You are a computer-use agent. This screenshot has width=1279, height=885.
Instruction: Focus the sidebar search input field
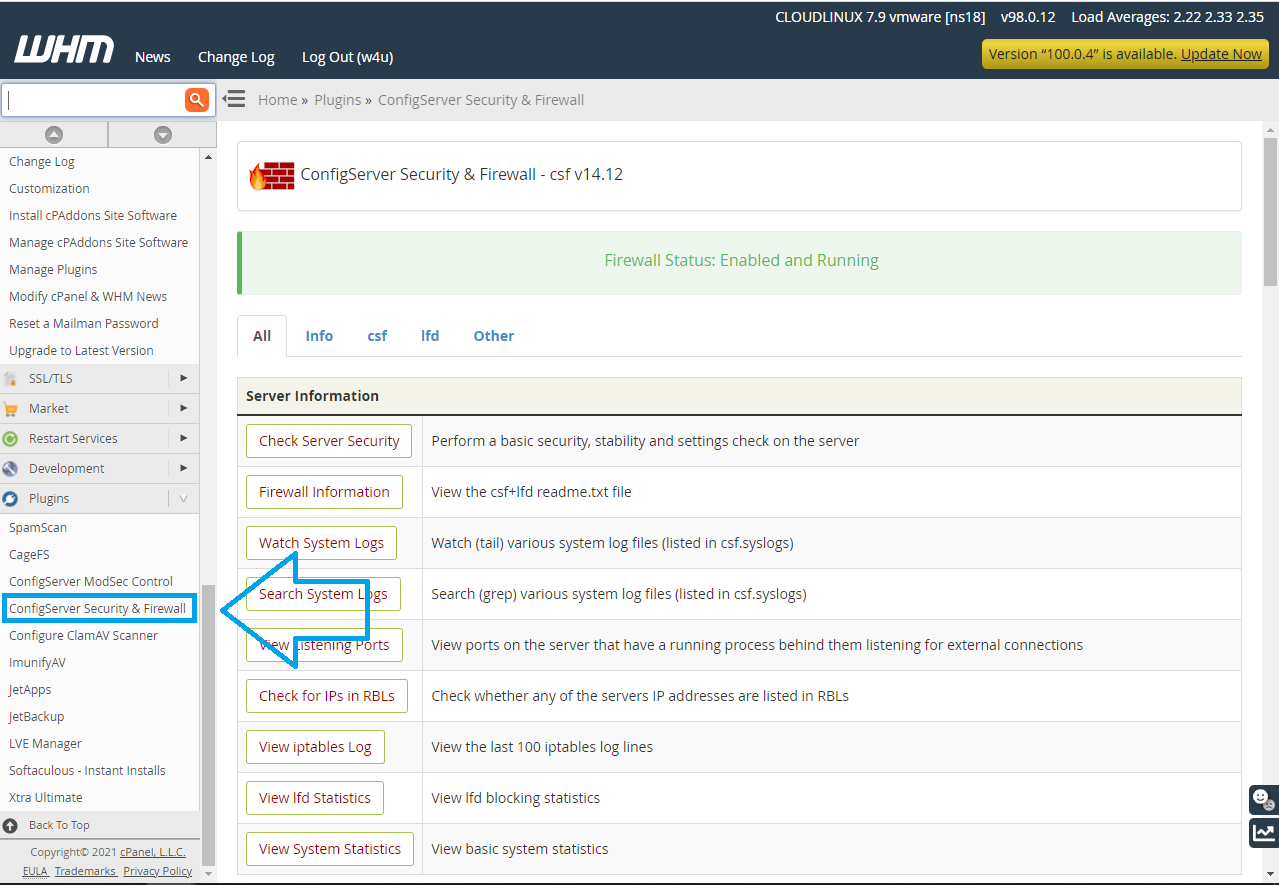(94, 99)
